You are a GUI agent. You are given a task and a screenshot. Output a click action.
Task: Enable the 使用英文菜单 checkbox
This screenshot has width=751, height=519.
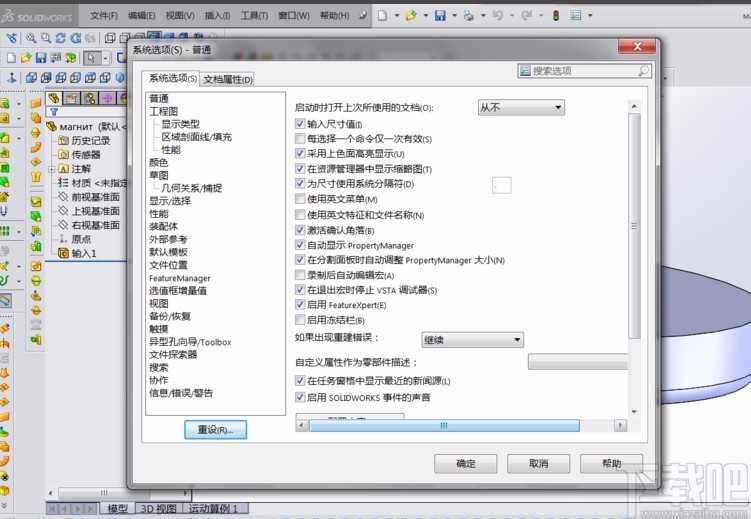tap(300, 199)
